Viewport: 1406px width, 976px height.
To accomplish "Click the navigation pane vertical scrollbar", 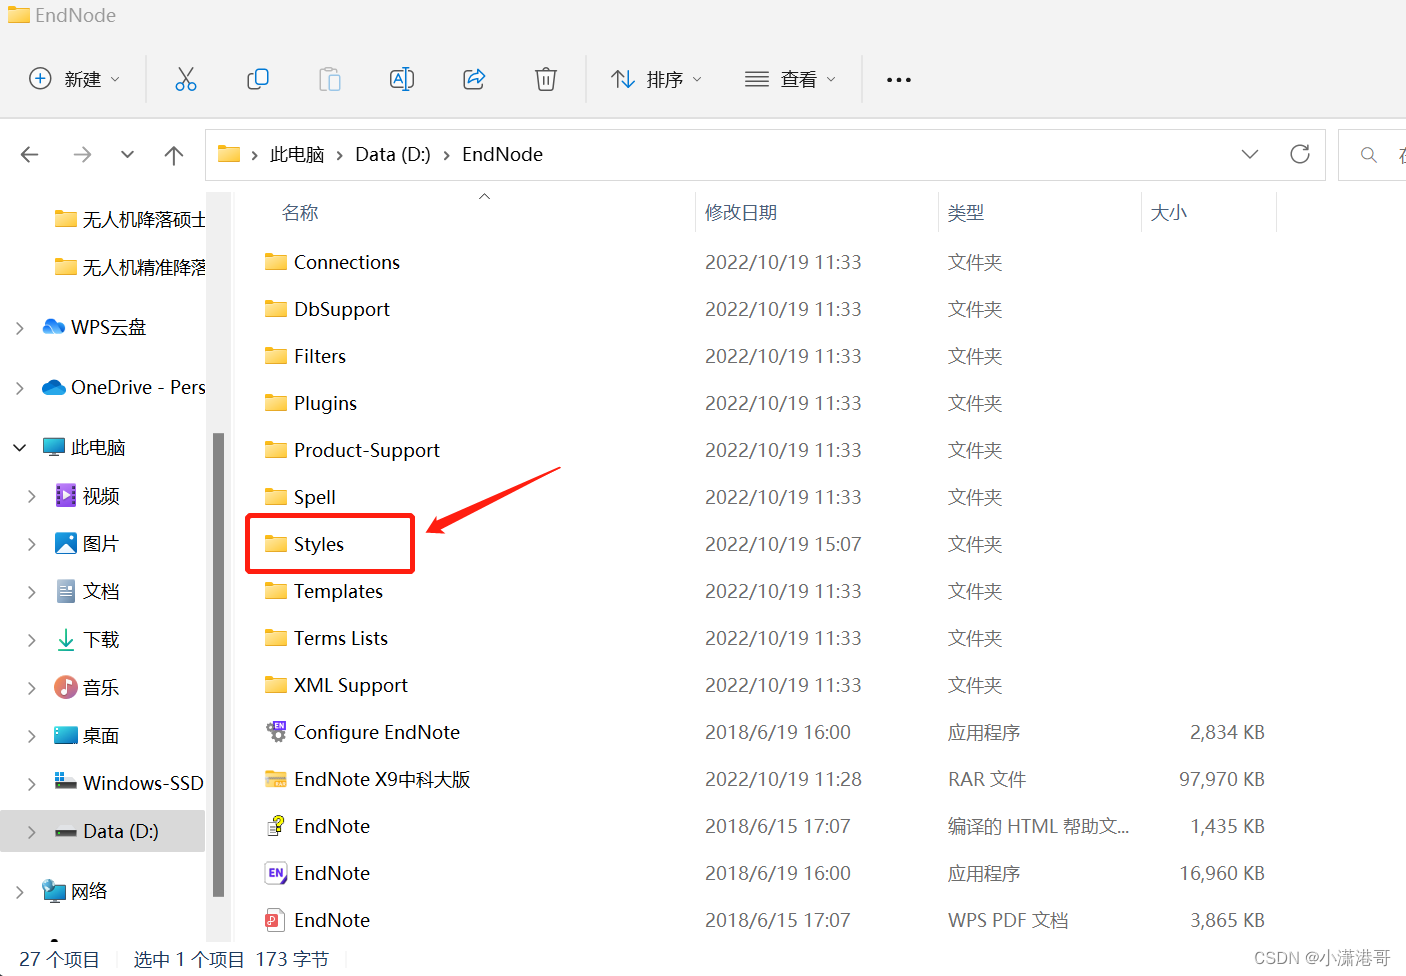I will (x=218, y=664).
